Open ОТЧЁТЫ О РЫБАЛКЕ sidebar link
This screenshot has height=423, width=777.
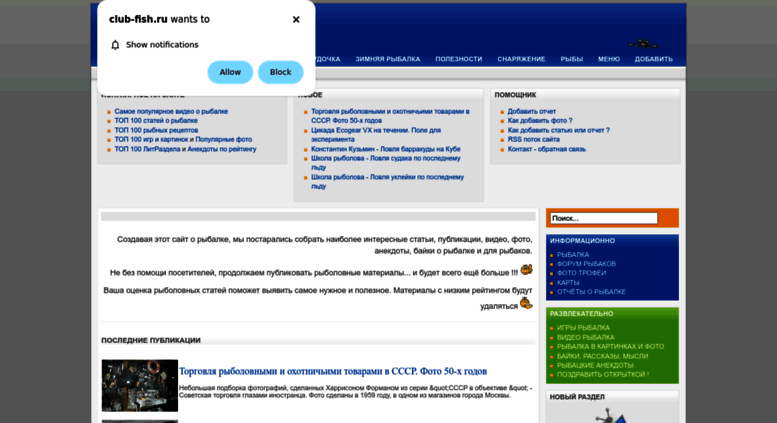(x=591, y=292)
